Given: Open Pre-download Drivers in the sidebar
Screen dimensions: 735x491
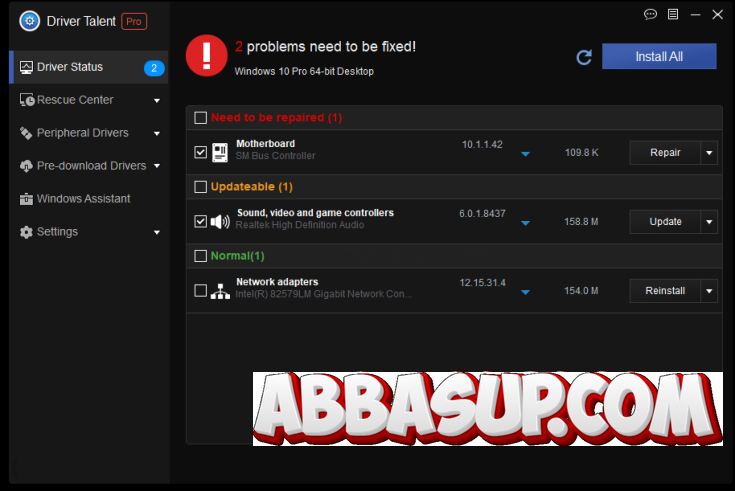Looking at the screenshot, I should click(x=89, y=166).
